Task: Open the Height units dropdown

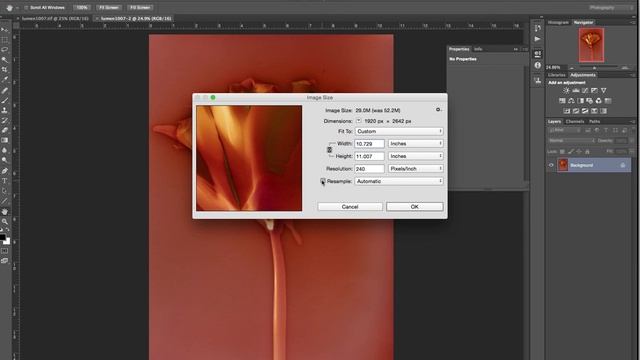Action: tap(416, 156)
